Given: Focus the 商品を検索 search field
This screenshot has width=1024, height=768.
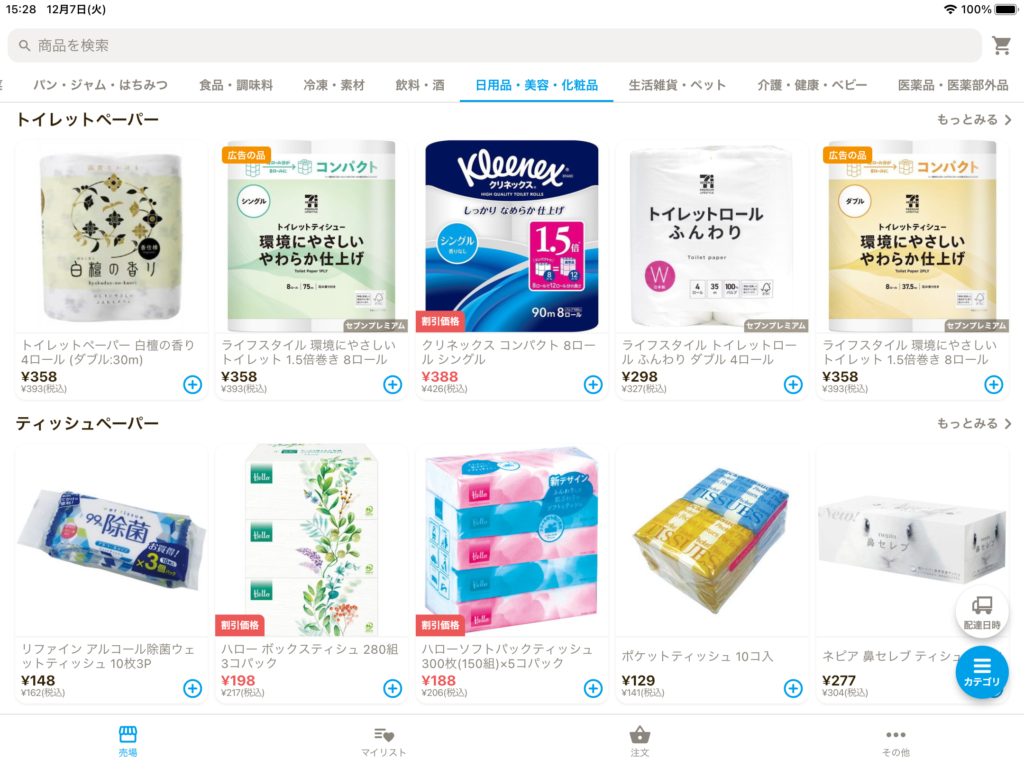Looking at the screenshot, I should pyautogui.click(x=494, y=45).
